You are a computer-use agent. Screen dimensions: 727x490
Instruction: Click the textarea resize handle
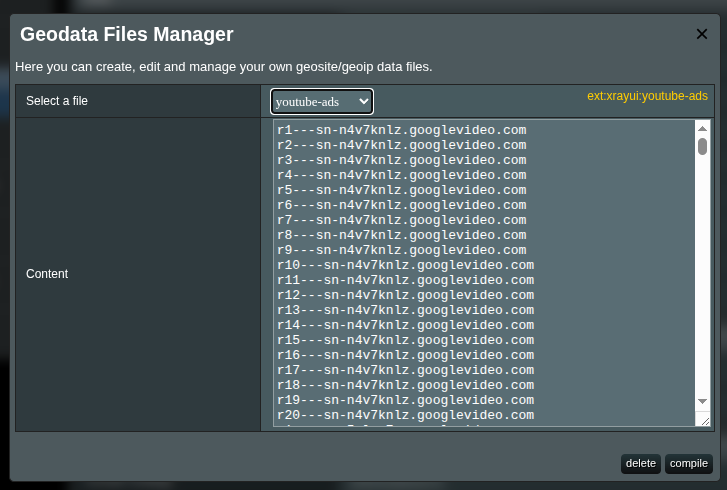point(705,421)
